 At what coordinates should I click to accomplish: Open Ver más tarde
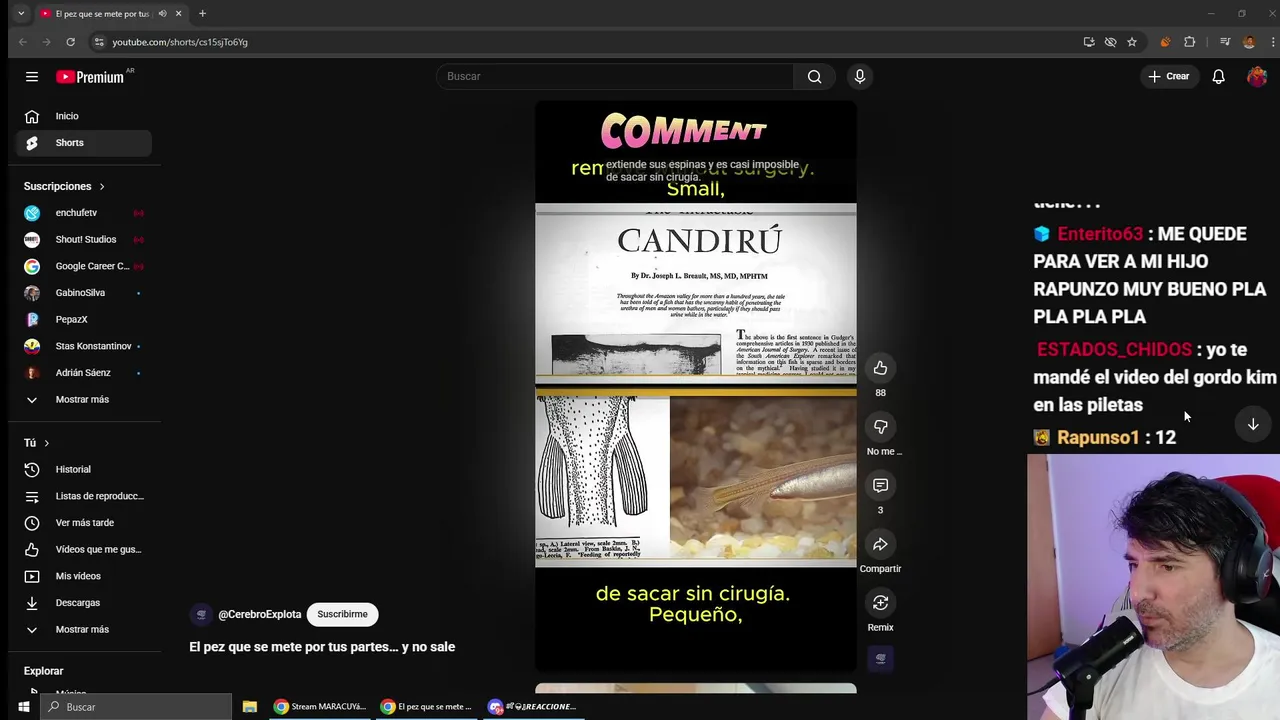pos(84,523)
